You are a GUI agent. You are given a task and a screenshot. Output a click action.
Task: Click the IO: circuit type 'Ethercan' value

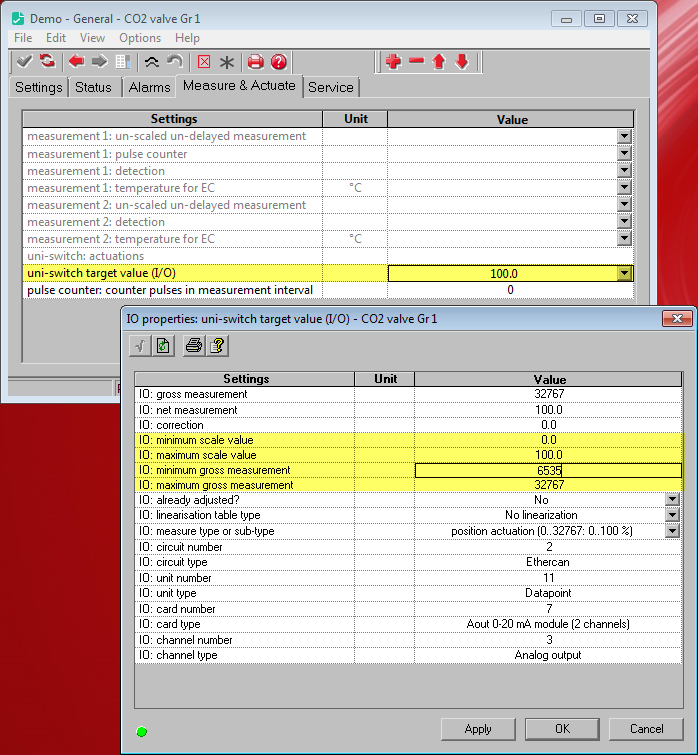coord(548,562)
